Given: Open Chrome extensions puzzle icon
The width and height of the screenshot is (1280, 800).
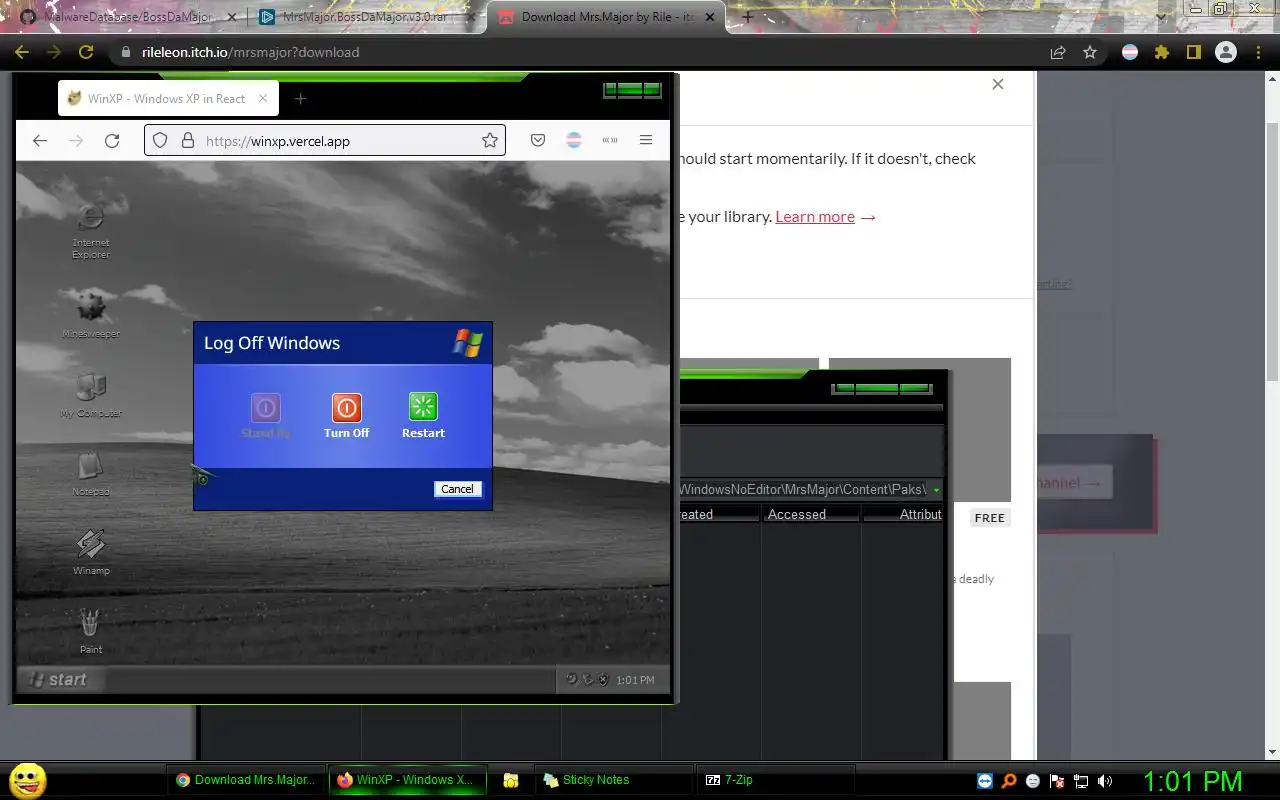Looking at the screenshot, I should point(1162,52).
